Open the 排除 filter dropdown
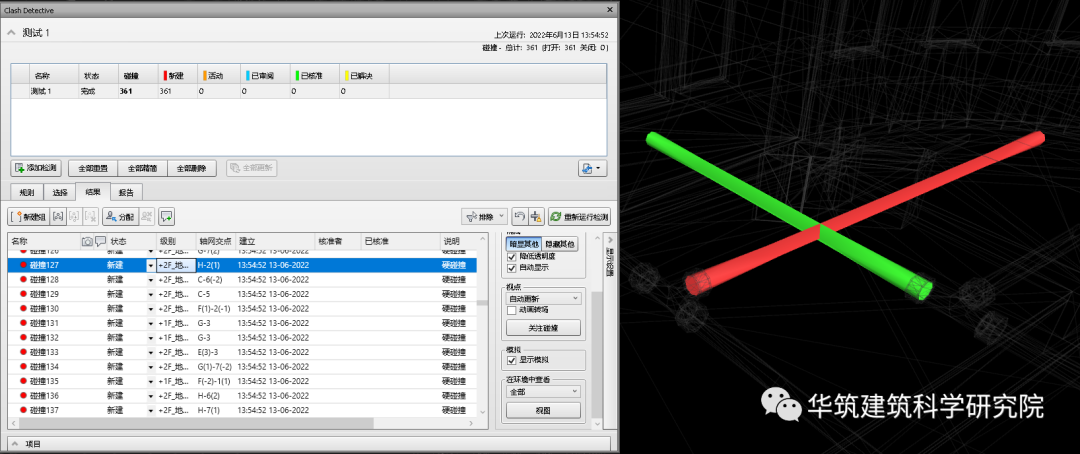Image resolution: width=1080 pixels, height=454 pixels. click(x=485, y=216)
